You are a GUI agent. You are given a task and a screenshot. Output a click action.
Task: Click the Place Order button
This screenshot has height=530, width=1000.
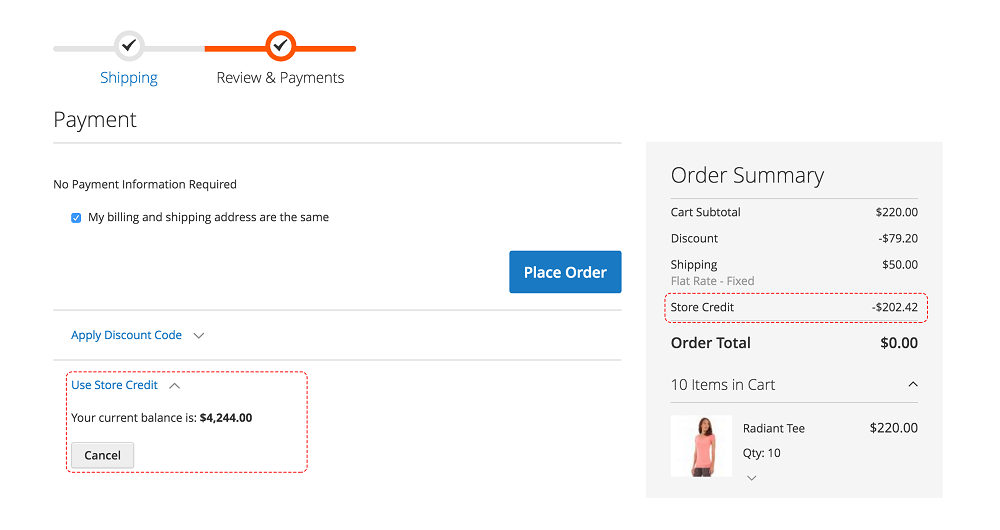pyautogui.click(x=565, y=272)
